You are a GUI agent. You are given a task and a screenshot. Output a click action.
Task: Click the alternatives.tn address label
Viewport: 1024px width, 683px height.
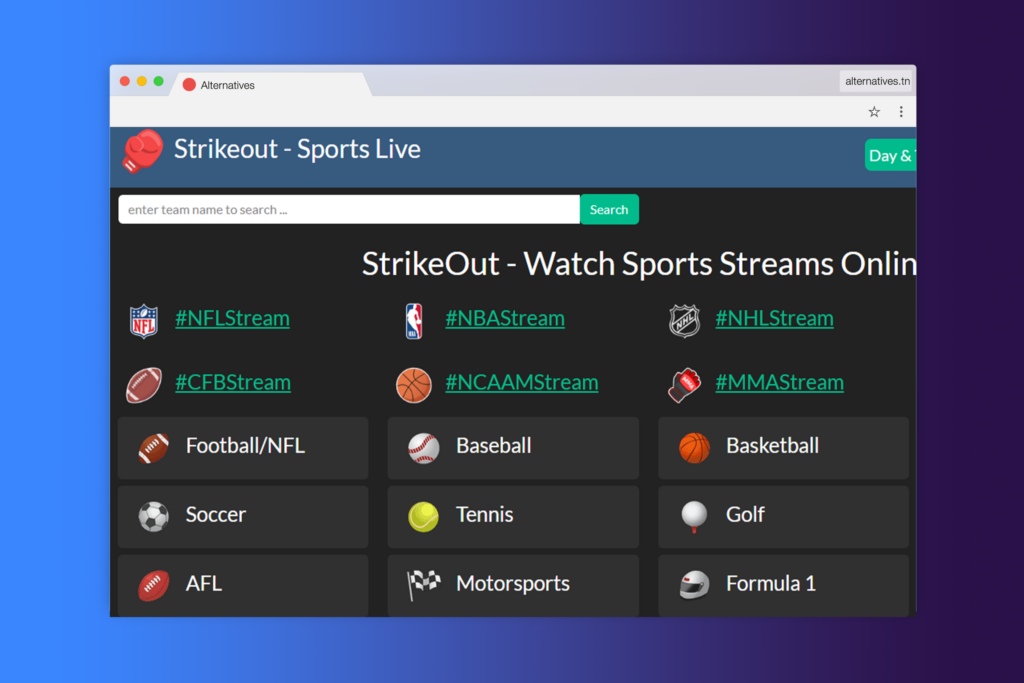point(877,81)
